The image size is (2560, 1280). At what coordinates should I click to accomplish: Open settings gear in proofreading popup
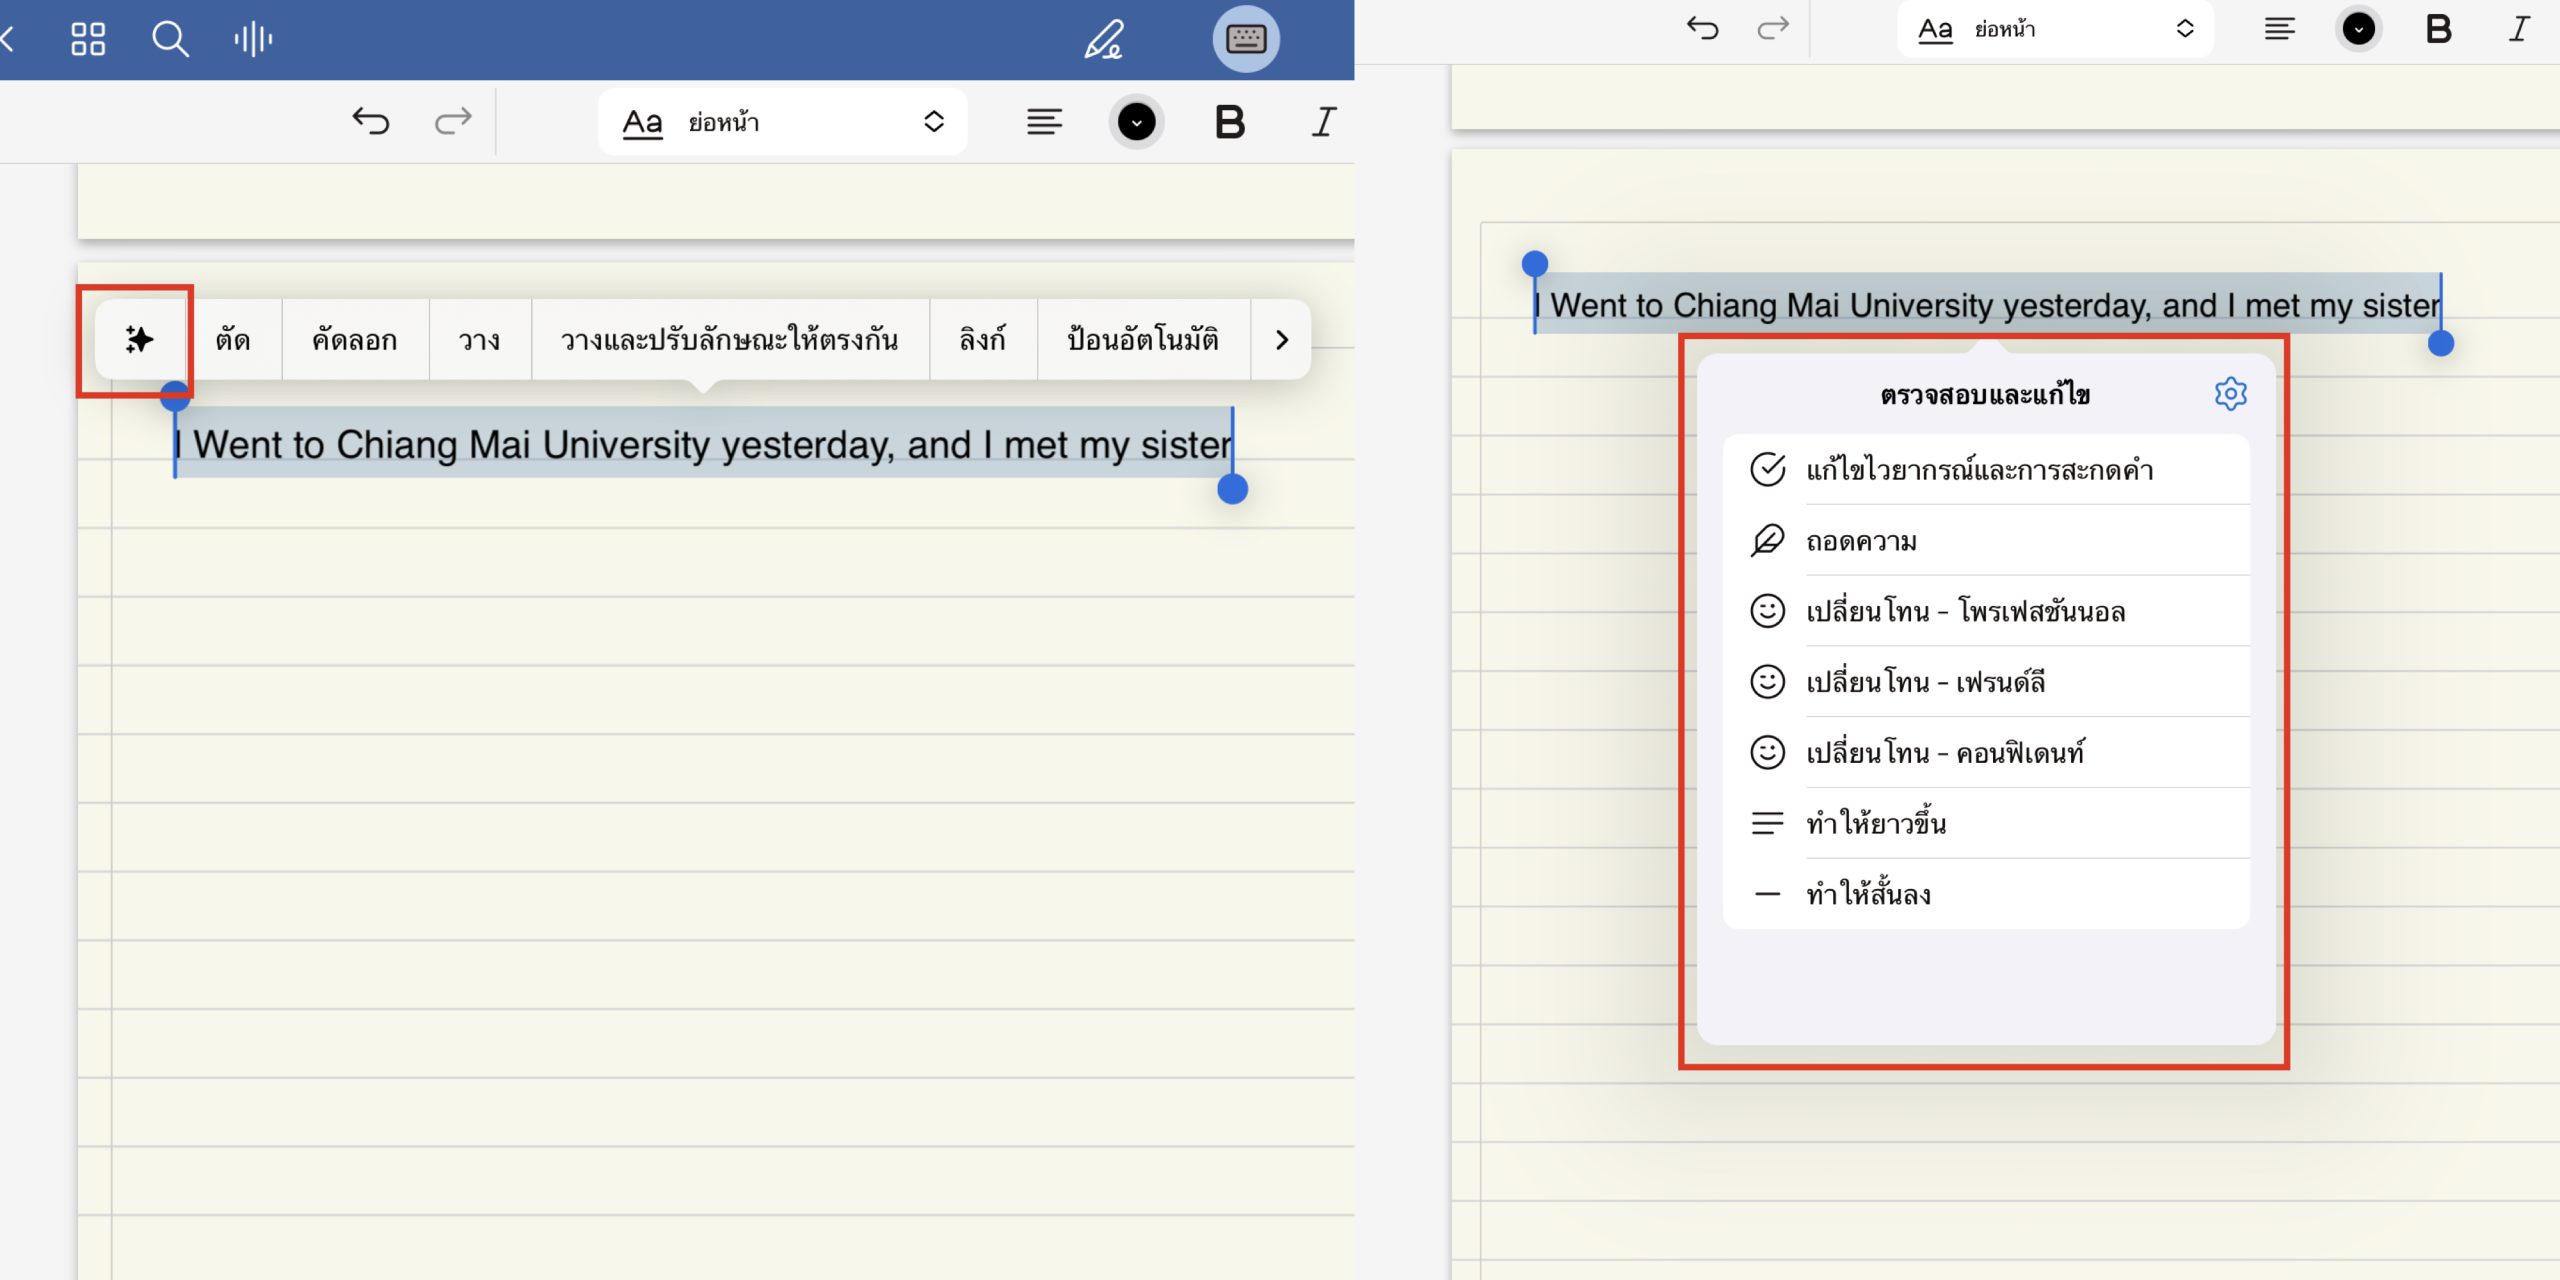click(x=2231, y=394)
